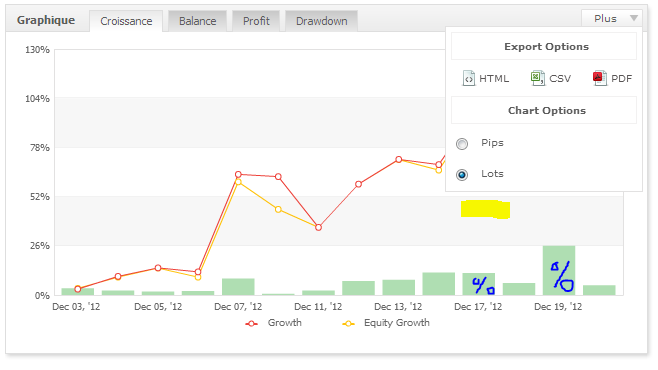658x370 pixels.
Task: Click the Graphique panel title
Action: pyautogui.click(x=46, y=20)
